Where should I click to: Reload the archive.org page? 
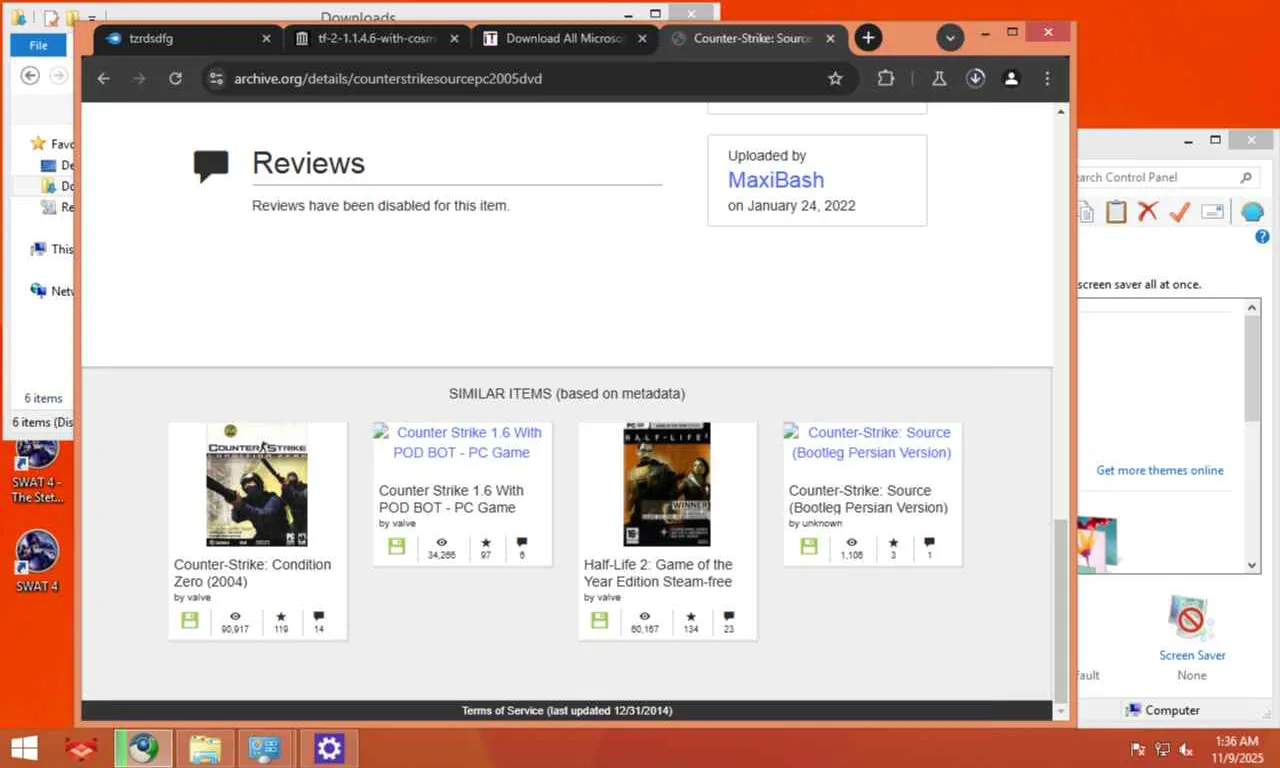(x=175, y=78)
